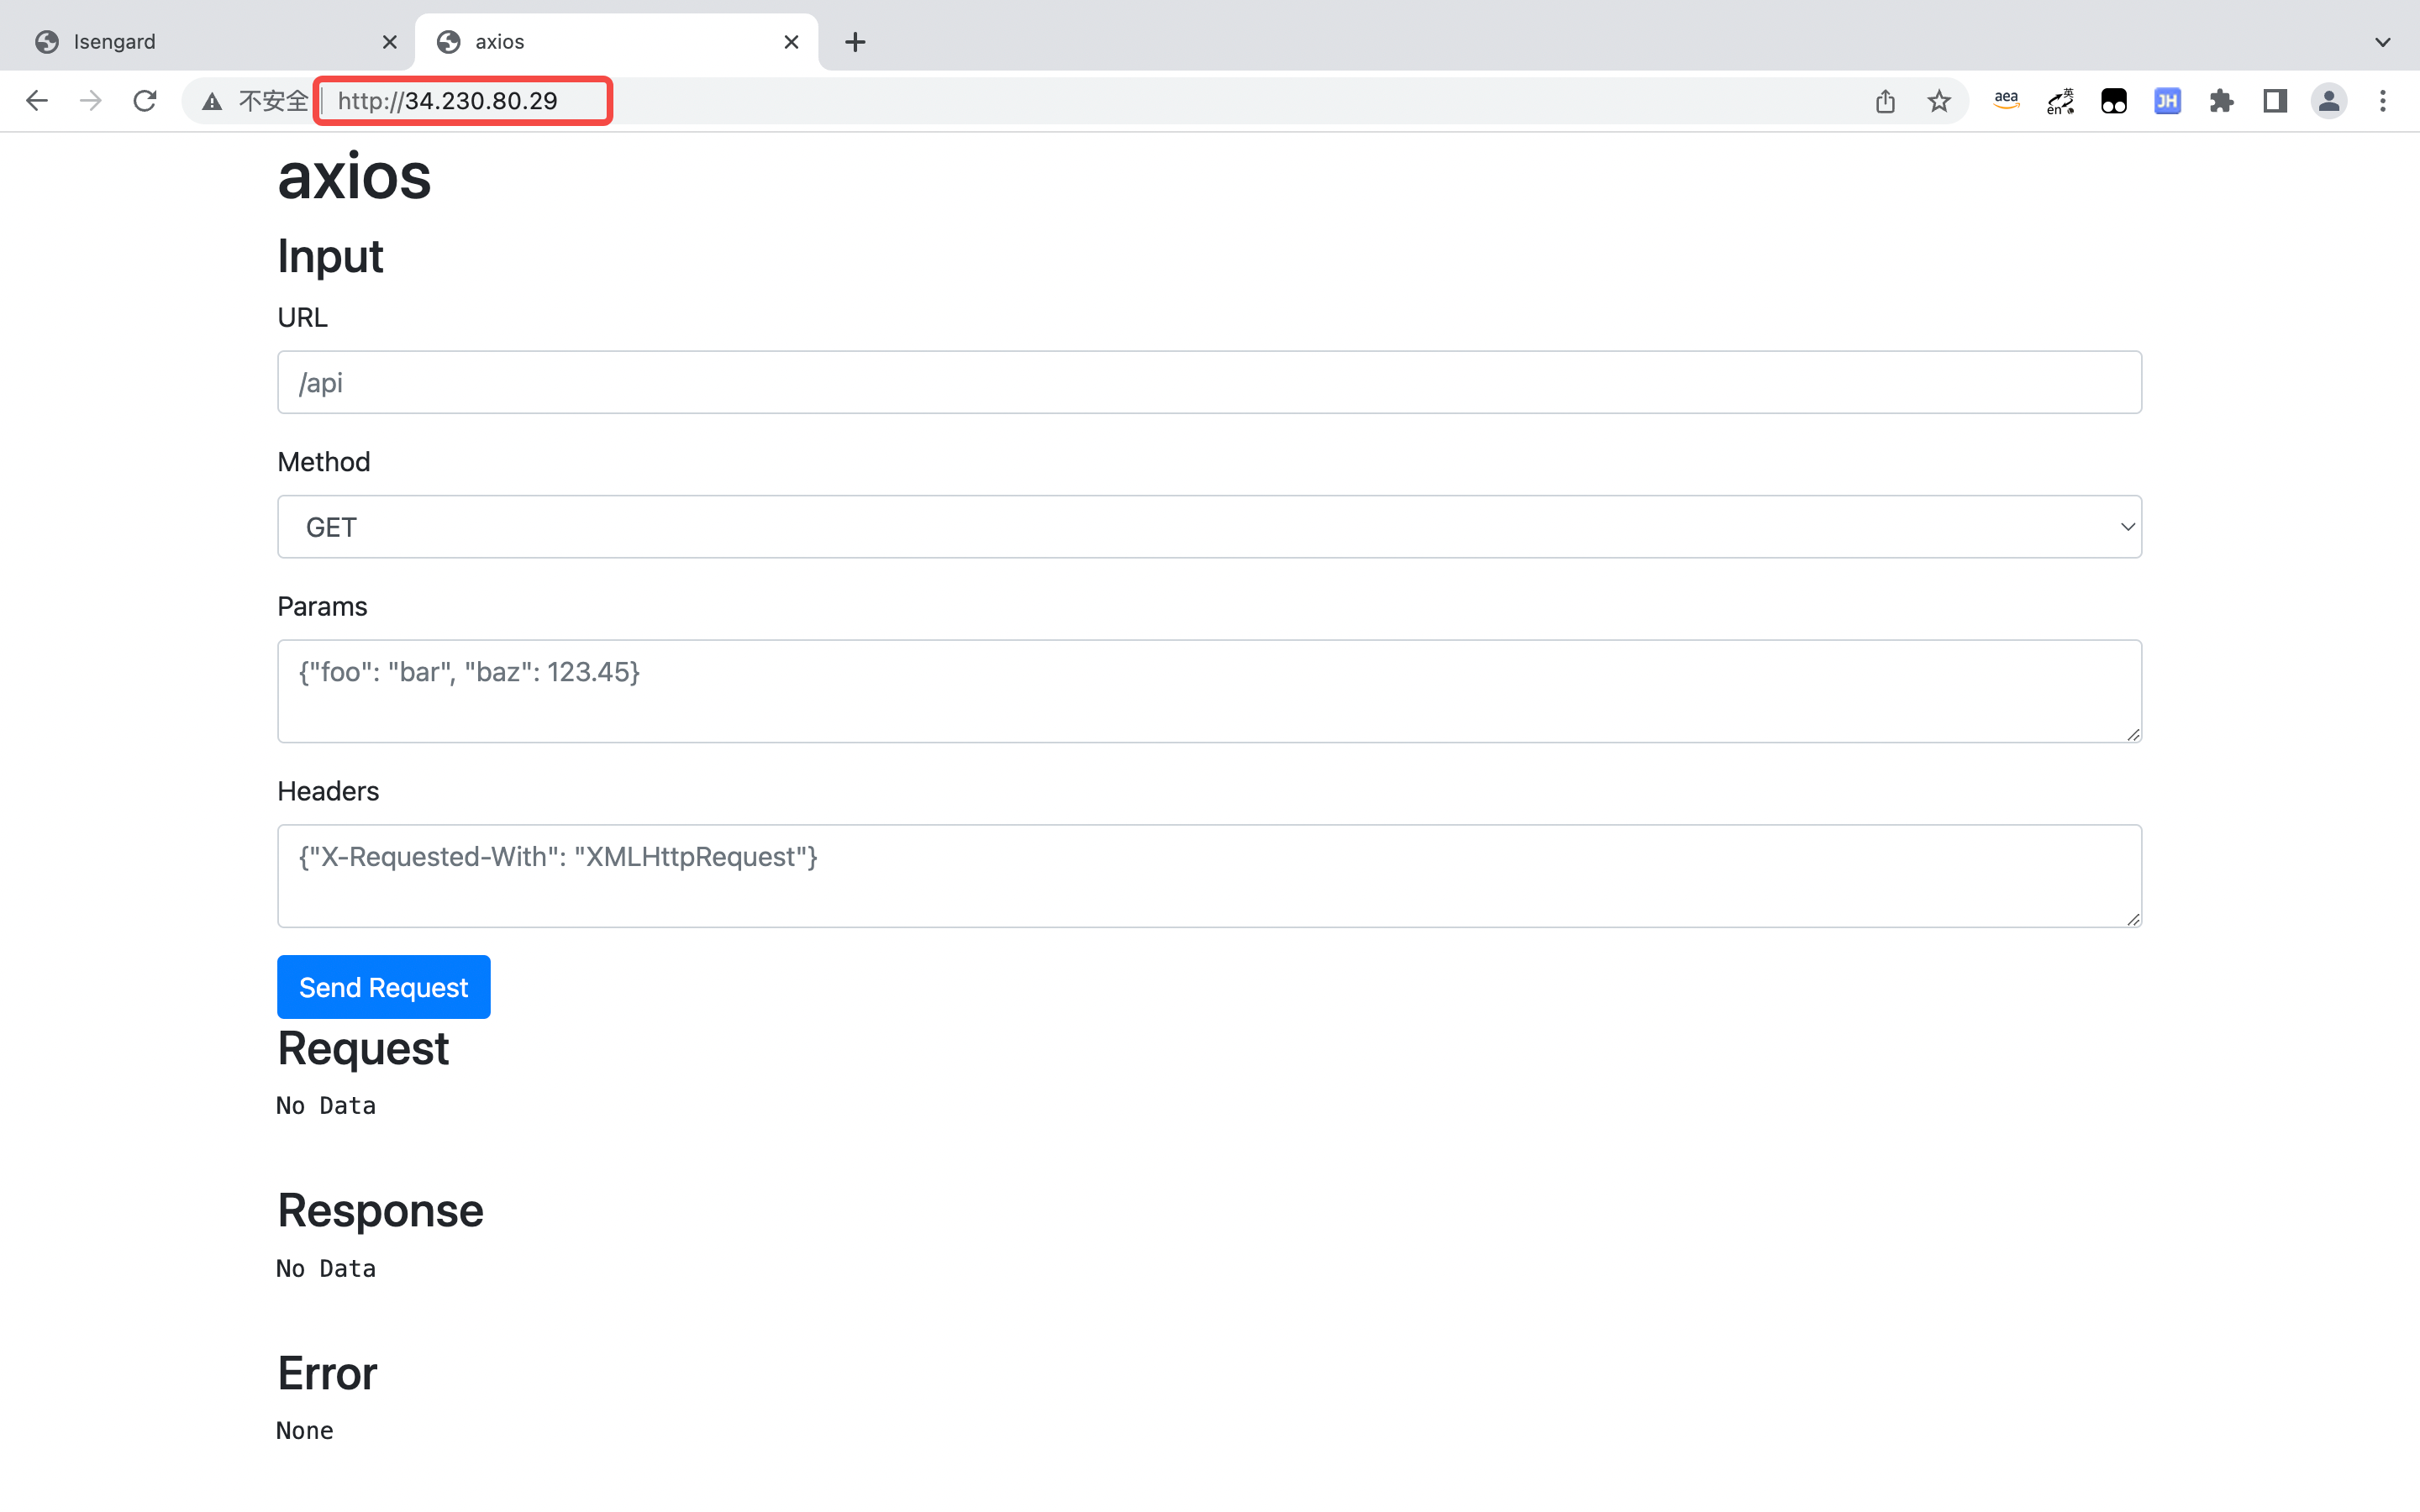Click the Send Request button
Image resolution: width=2420 pixels, height=1512 pixels.
pyautogui.click(x=384, y=987)
